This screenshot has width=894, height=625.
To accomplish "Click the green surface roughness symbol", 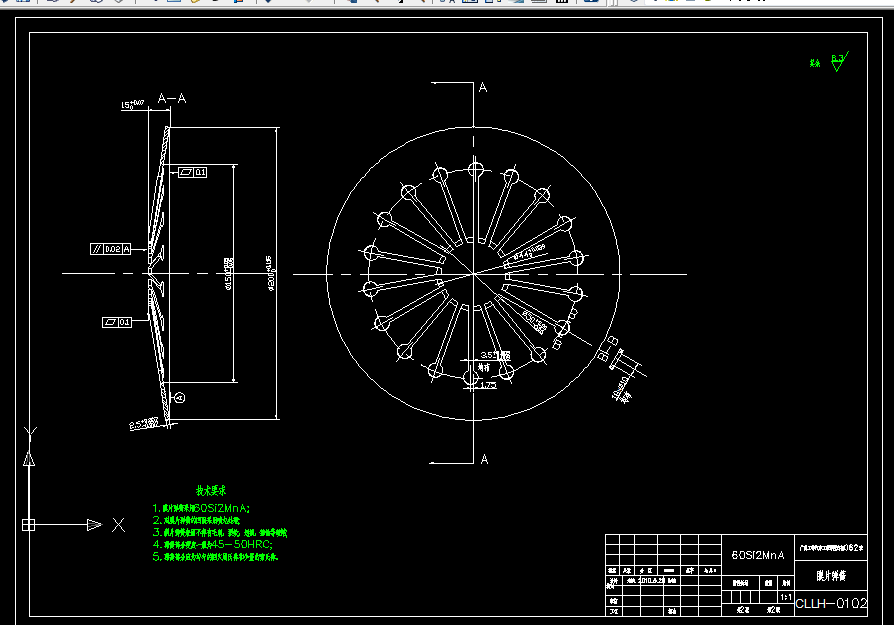I will (x=839, y=62).
